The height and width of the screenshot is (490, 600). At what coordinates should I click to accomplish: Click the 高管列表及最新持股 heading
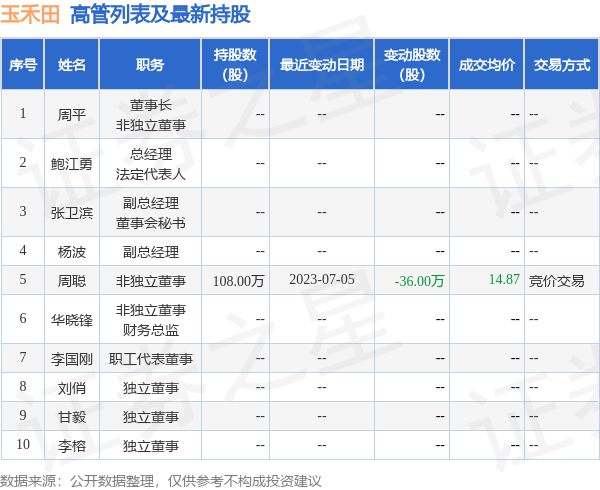pyautogui.click(x=160, y=15)
